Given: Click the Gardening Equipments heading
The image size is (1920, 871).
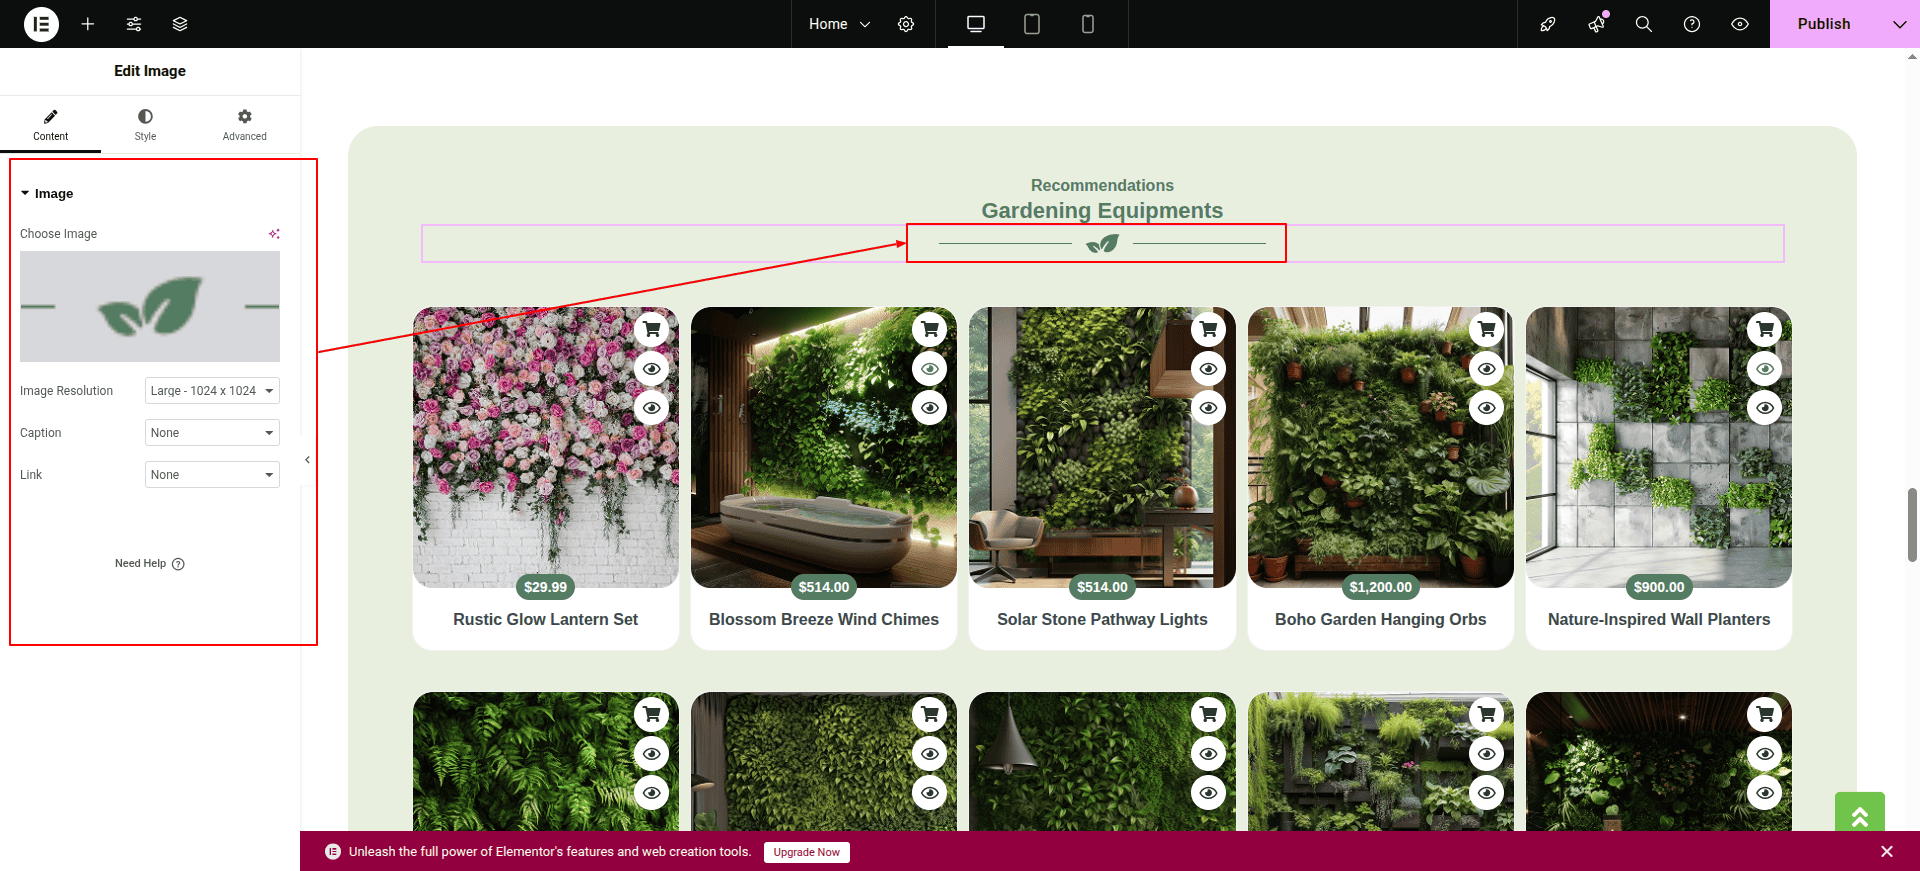Looking at the screenshot, I should [1102, 210].
